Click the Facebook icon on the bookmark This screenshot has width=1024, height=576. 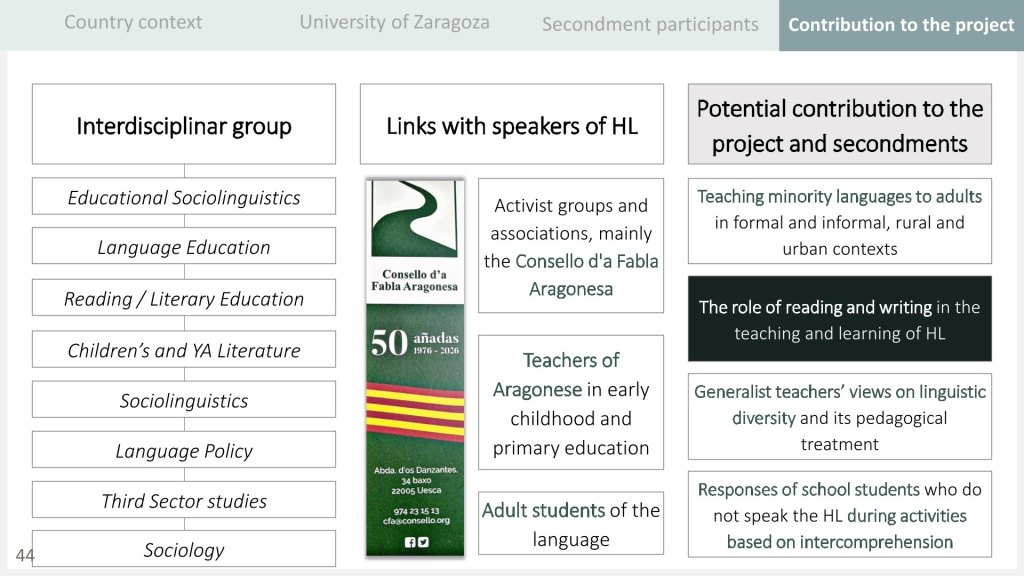click(x=409, y=542)
